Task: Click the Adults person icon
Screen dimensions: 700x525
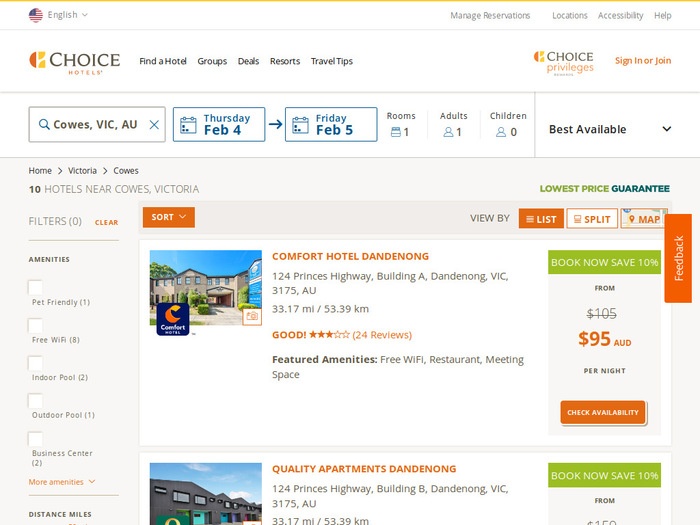Action: point(448,132)
